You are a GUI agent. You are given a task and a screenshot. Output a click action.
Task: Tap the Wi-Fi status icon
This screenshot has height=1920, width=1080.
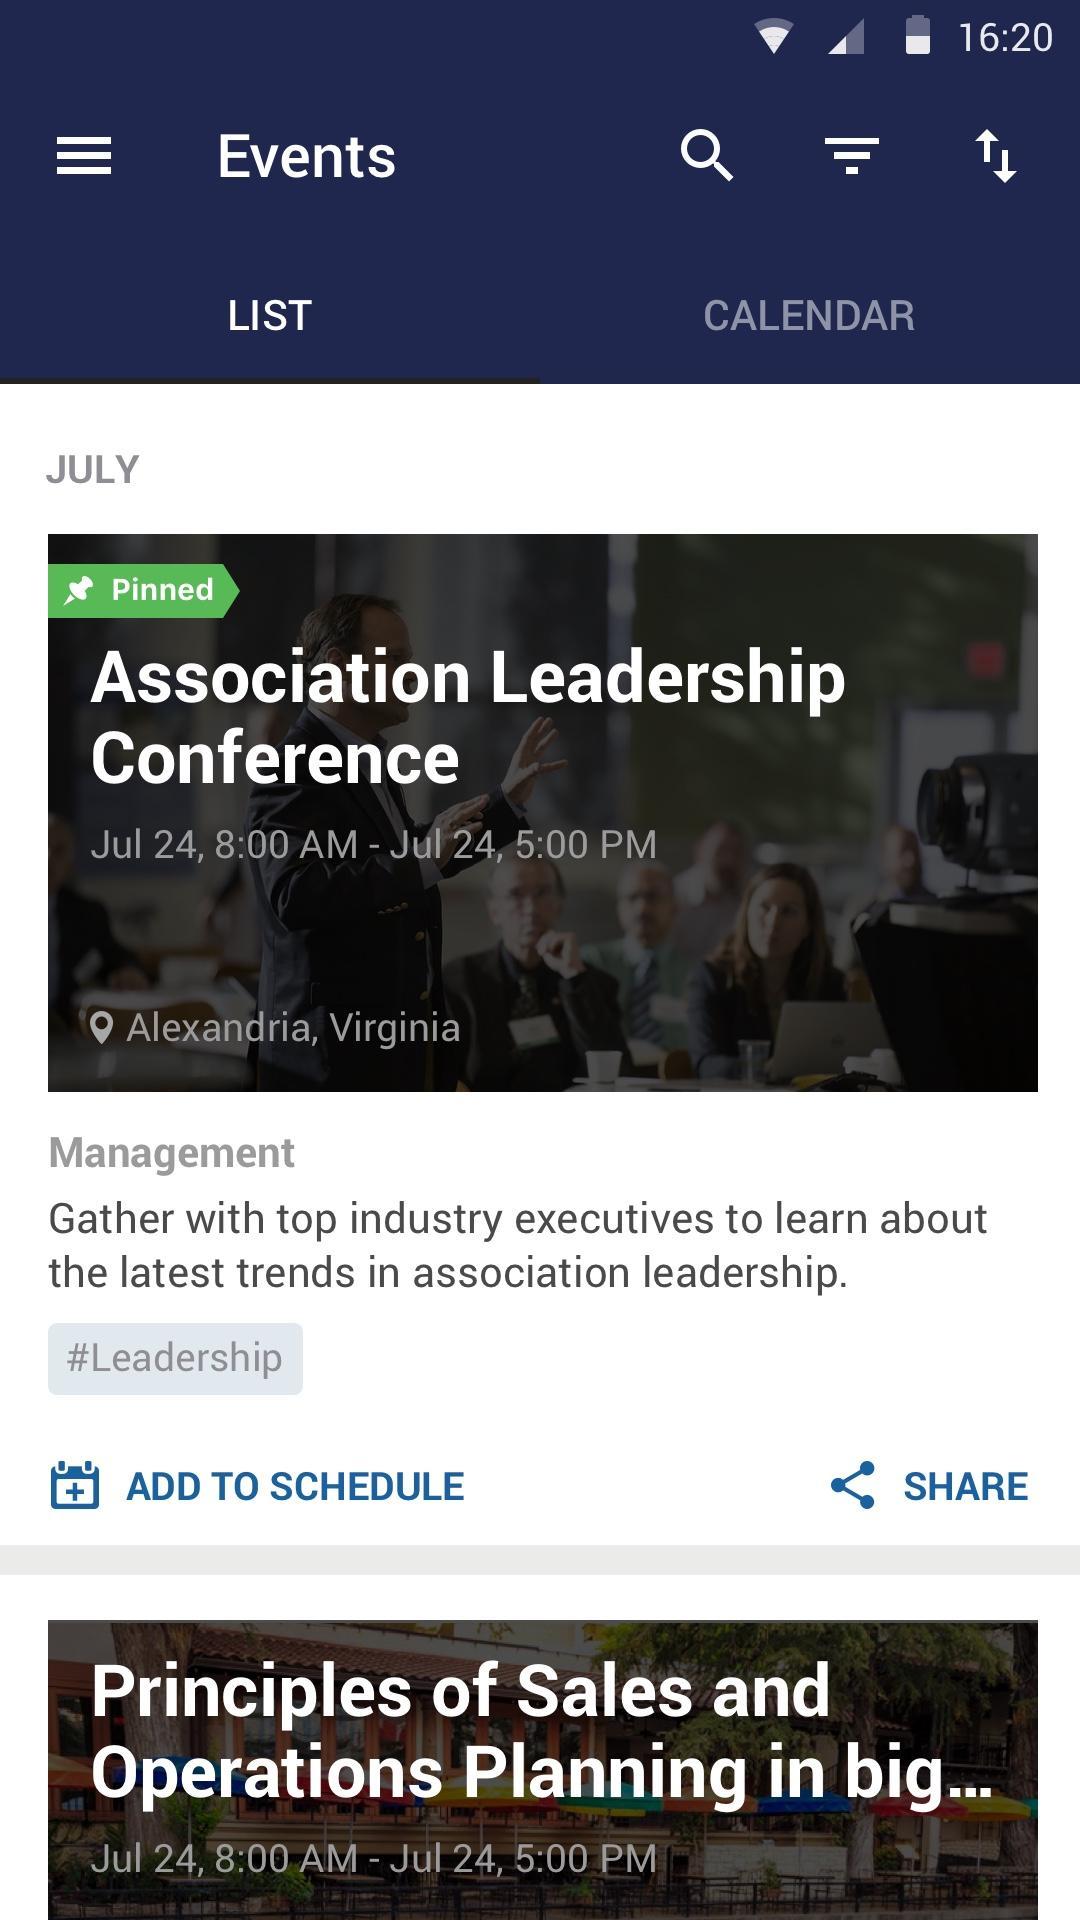(773, 38)
